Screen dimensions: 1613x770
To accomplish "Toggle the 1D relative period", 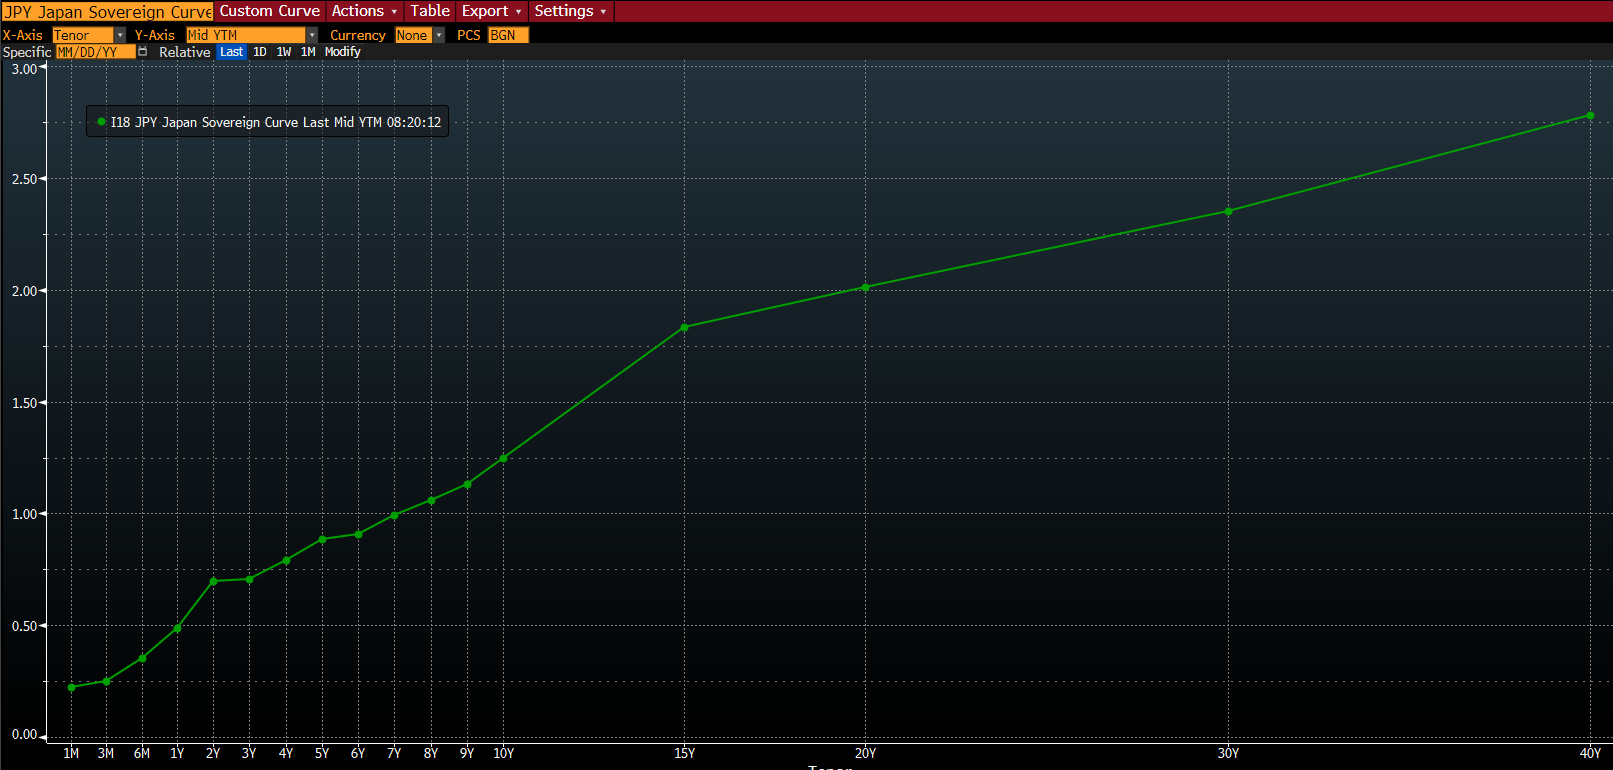I will pyautogui.click(x=260, y=52).
